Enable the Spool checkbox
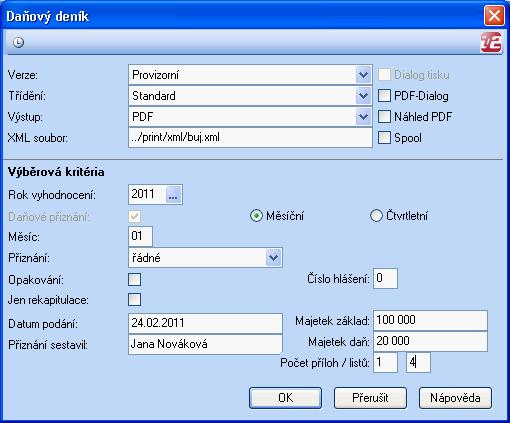This screenshot has height=423, width=510. [384, 138]
